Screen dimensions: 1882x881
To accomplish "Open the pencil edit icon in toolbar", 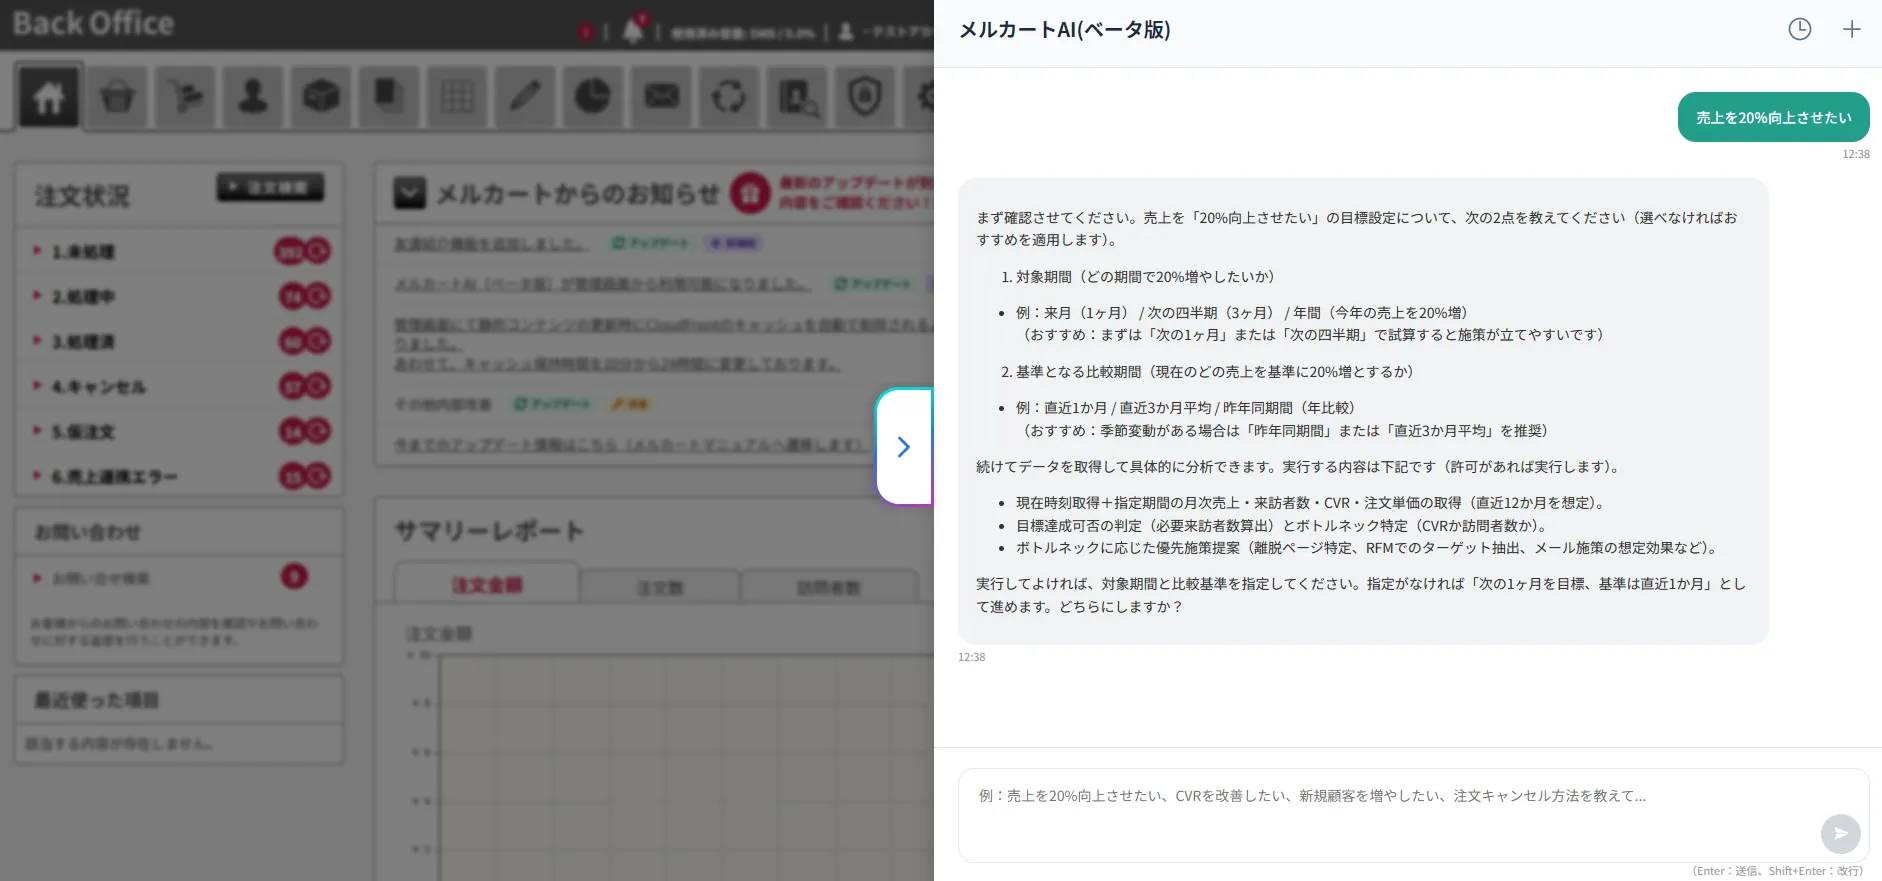I will [525, 97].
